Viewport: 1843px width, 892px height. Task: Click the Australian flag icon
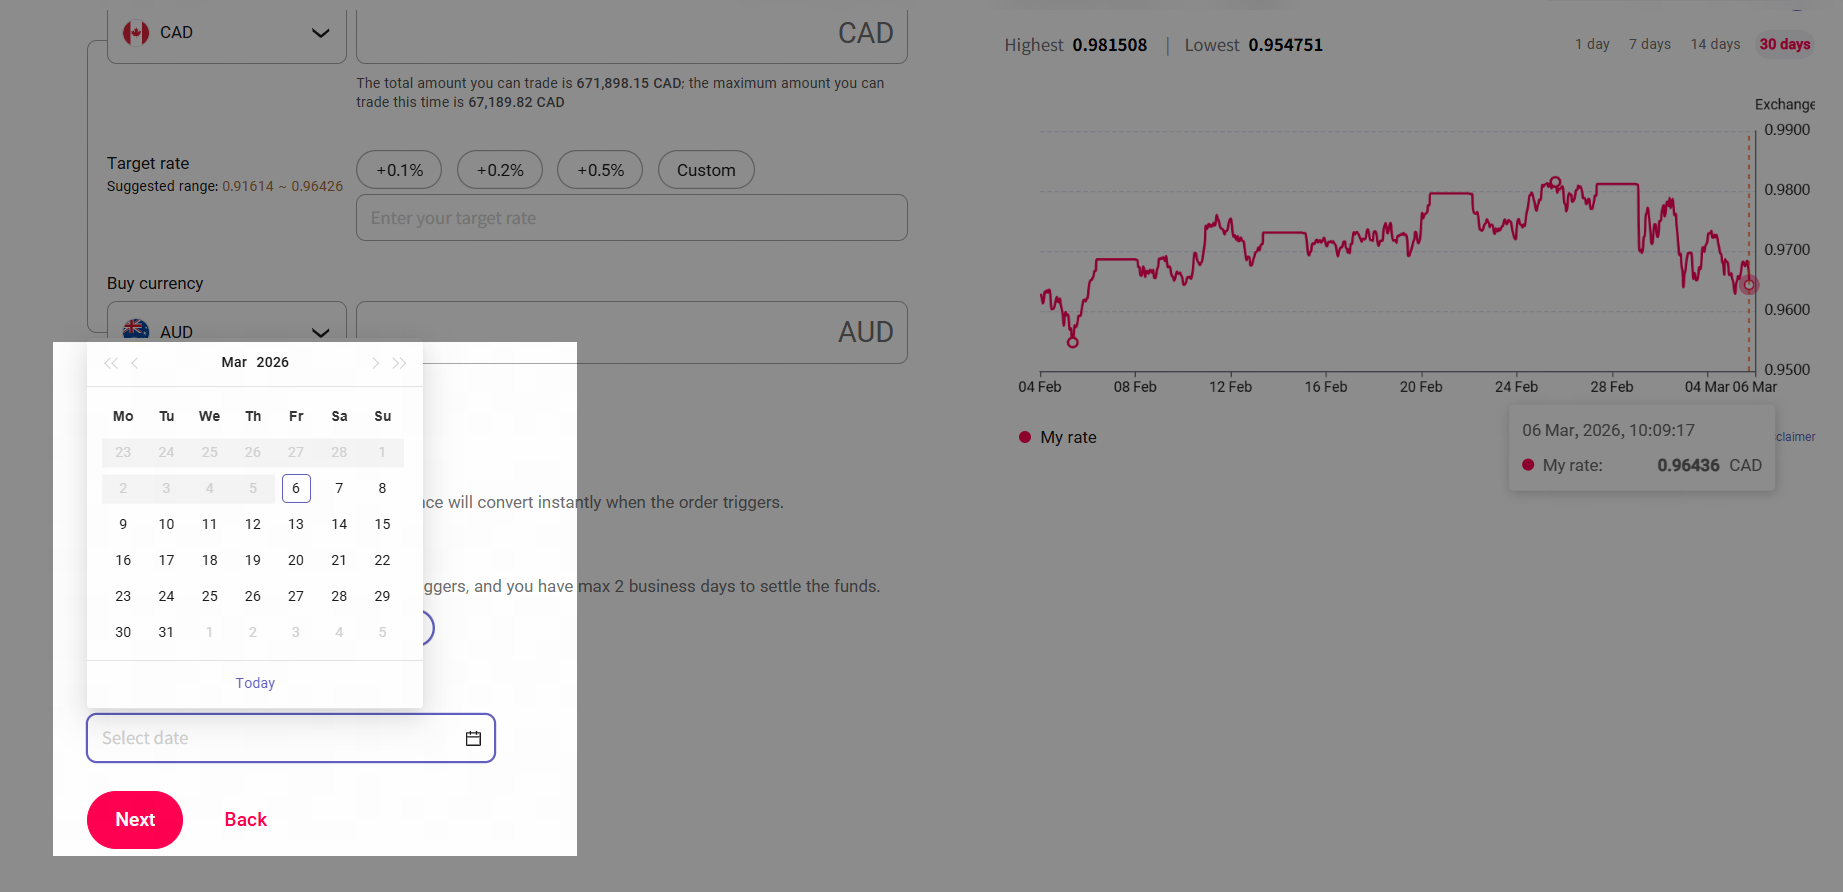tap(136, 330)
